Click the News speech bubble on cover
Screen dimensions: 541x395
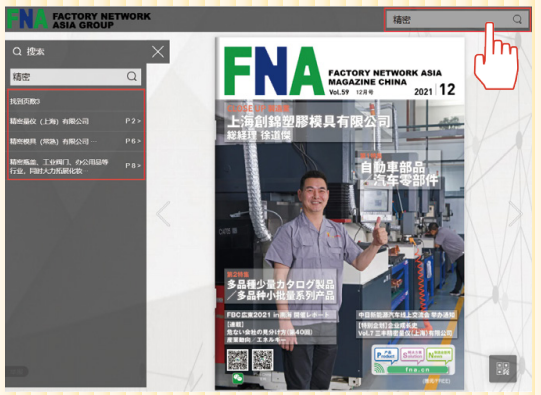[x=439, y=355]
